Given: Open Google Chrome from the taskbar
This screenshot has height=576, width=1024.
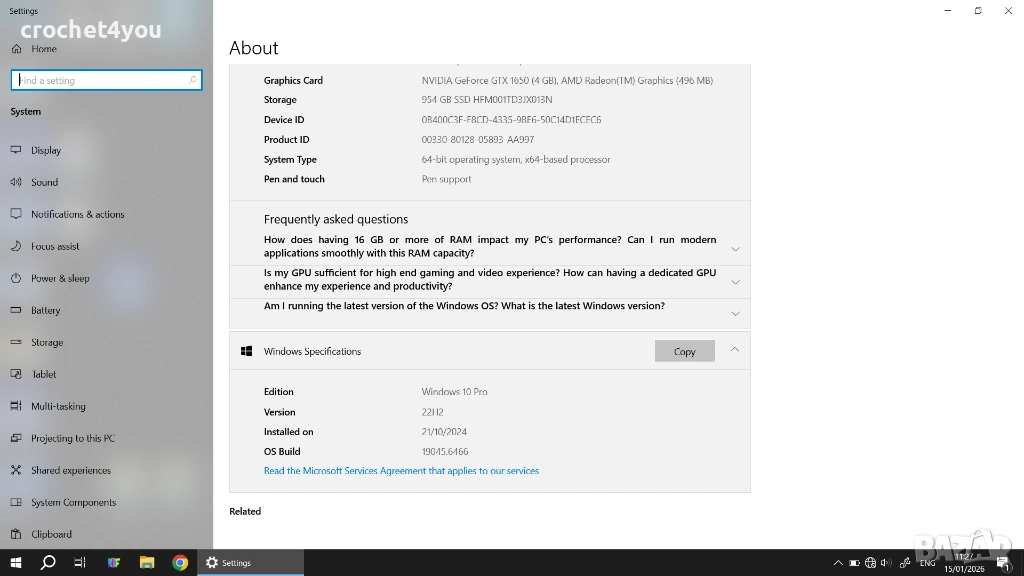Looking at the screenshot, I should point(180,563).
